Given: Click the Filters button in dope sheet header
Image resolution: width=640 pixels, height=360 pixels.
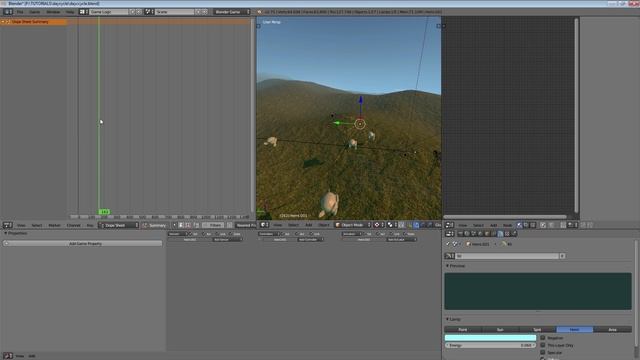Looking at the screenshot, I should coord(215,225).
